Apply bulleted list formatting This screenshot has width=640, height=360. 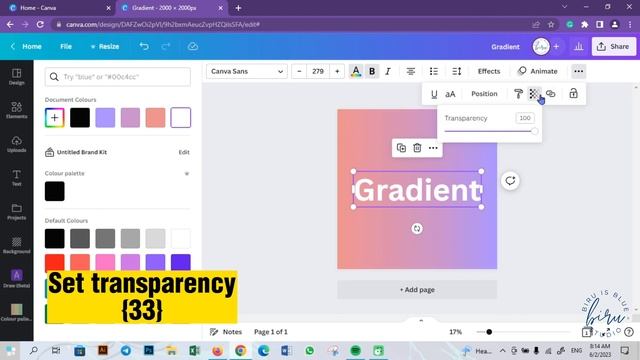[433, 71]
